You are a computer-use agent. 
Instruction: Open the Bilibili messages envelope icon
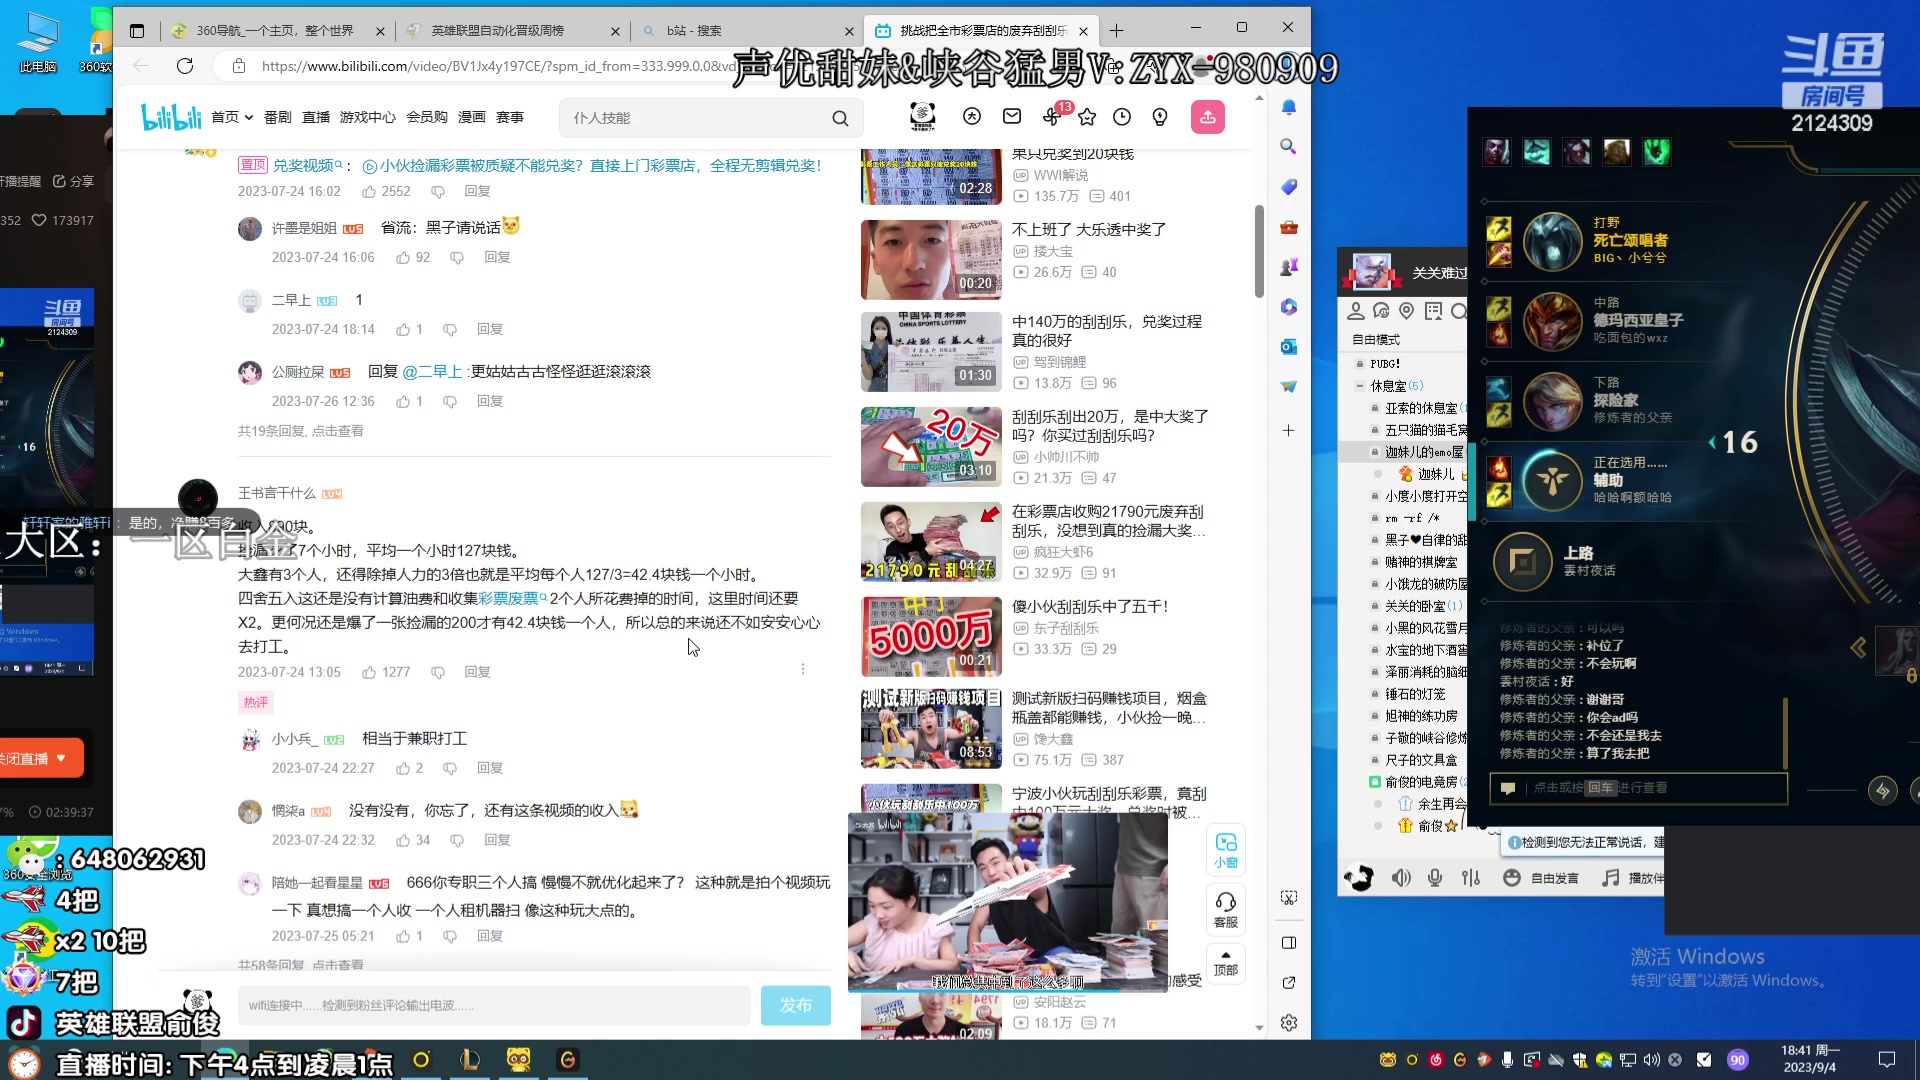[x=1012, y=117]
